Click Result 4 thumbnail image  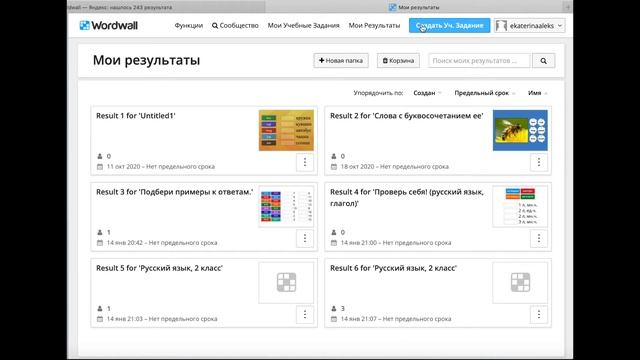[520, 207]
